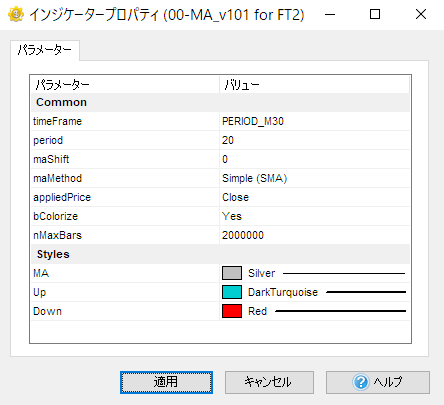The width and height of the screenshot is (444, 405).
Task: Open the Red color swatch for Down
Action: click(232, 311)
